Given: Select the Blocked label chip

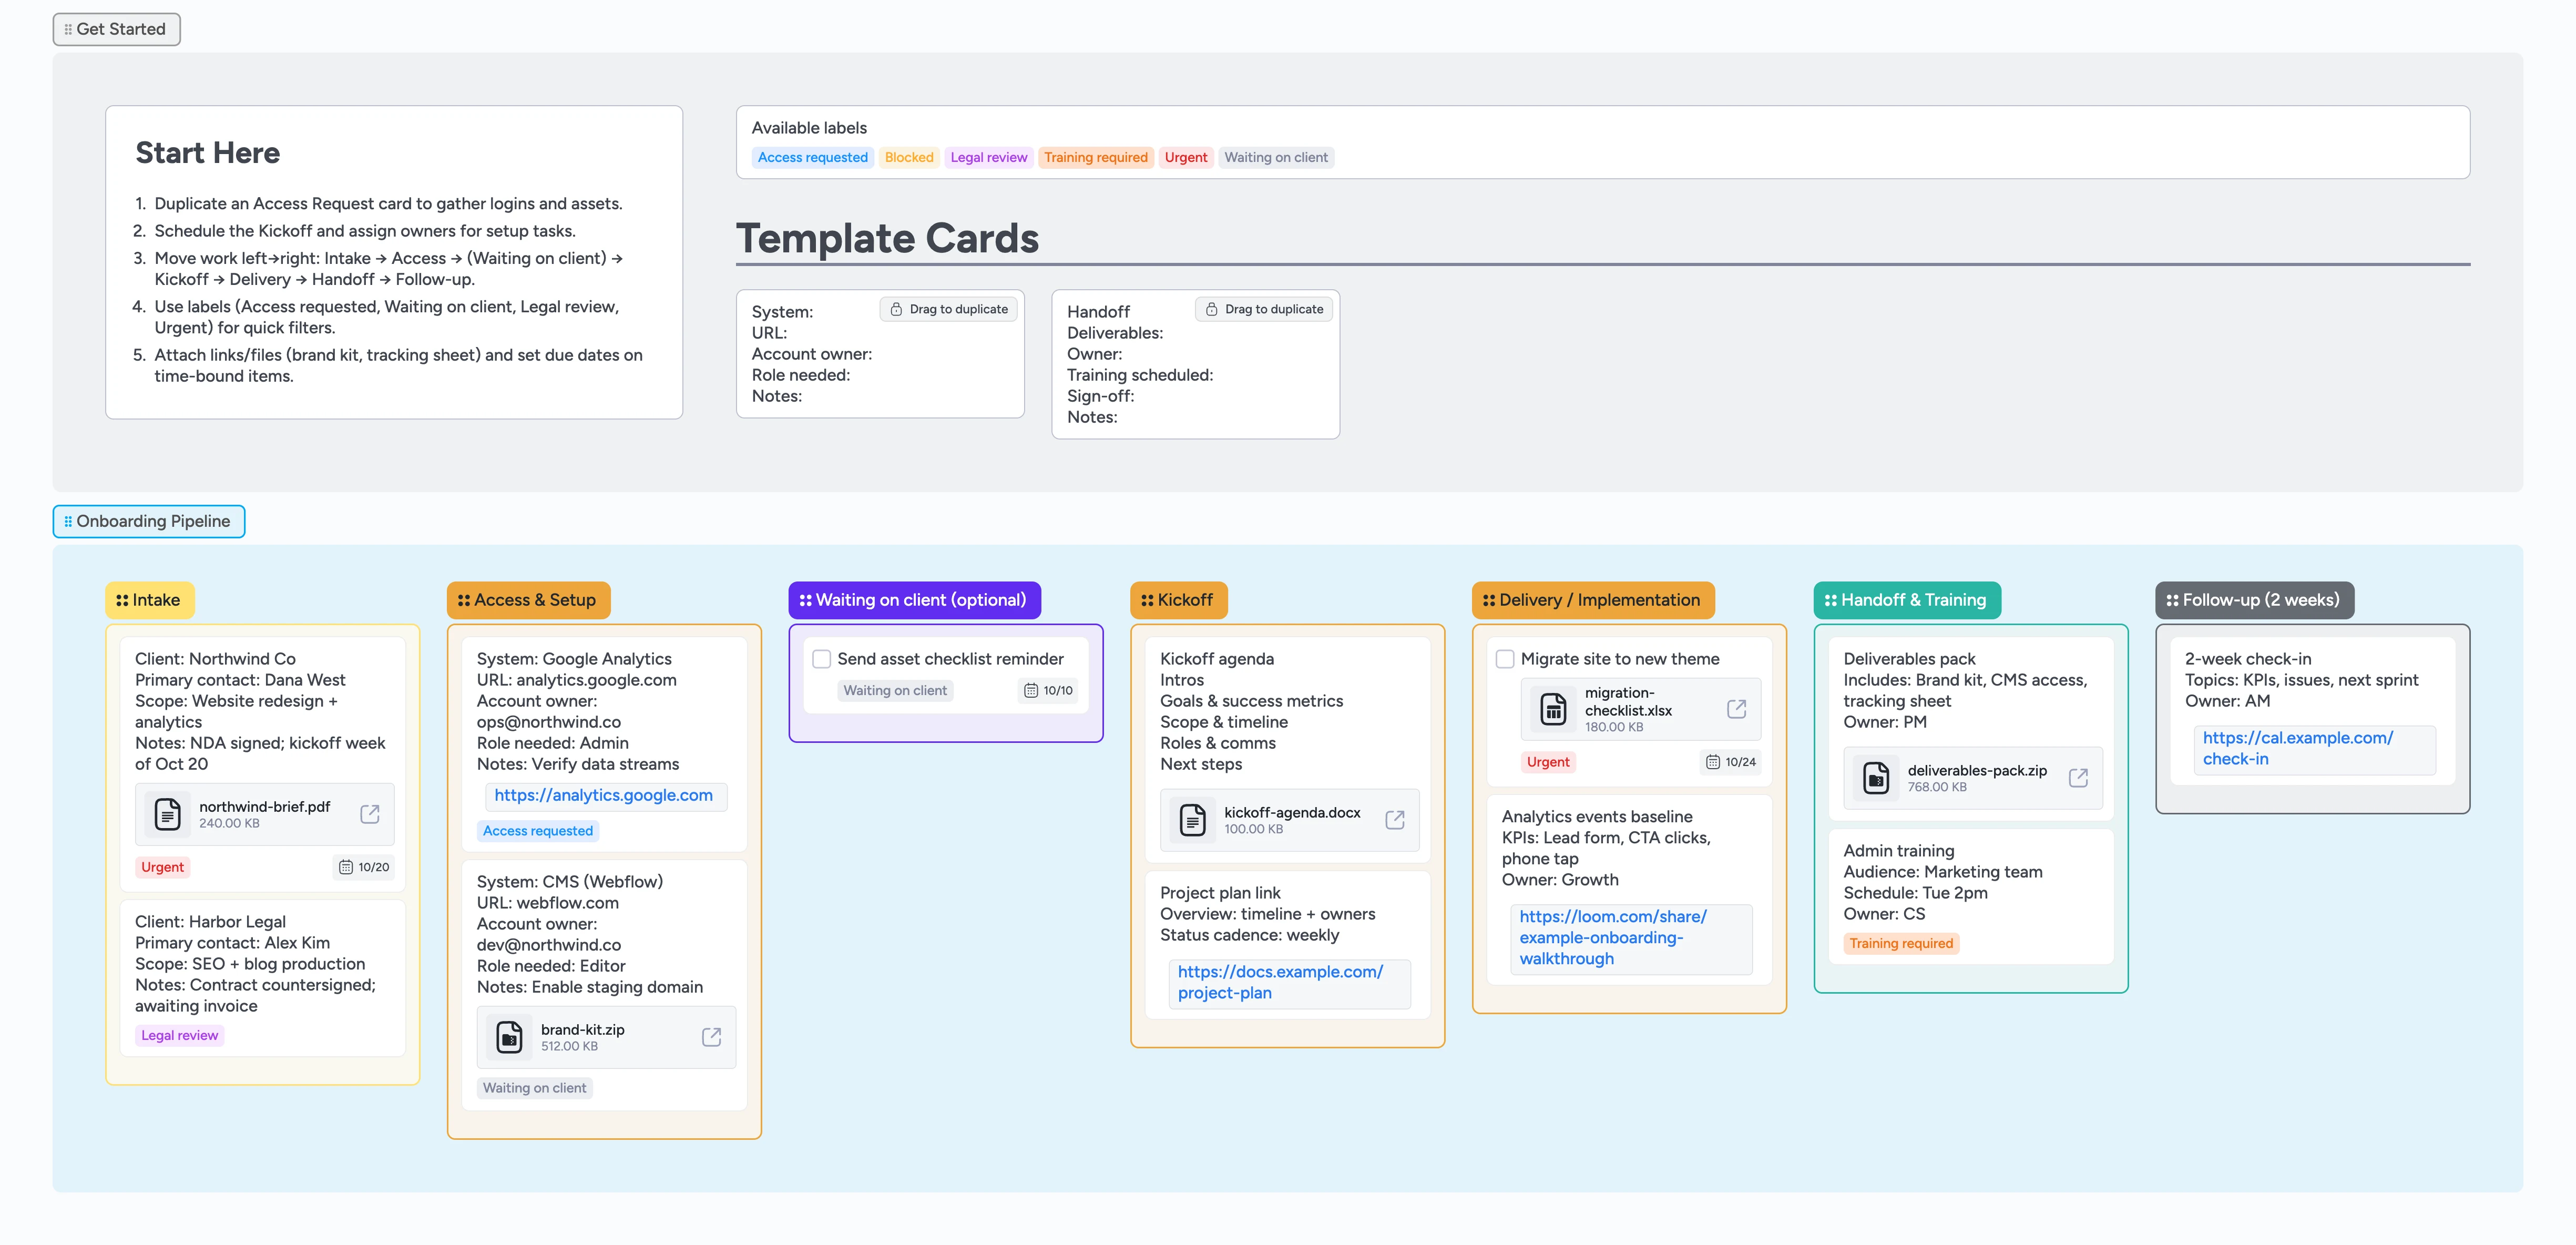Looking at the screenshot, I should pyautogui.click(x=908, y=157).
